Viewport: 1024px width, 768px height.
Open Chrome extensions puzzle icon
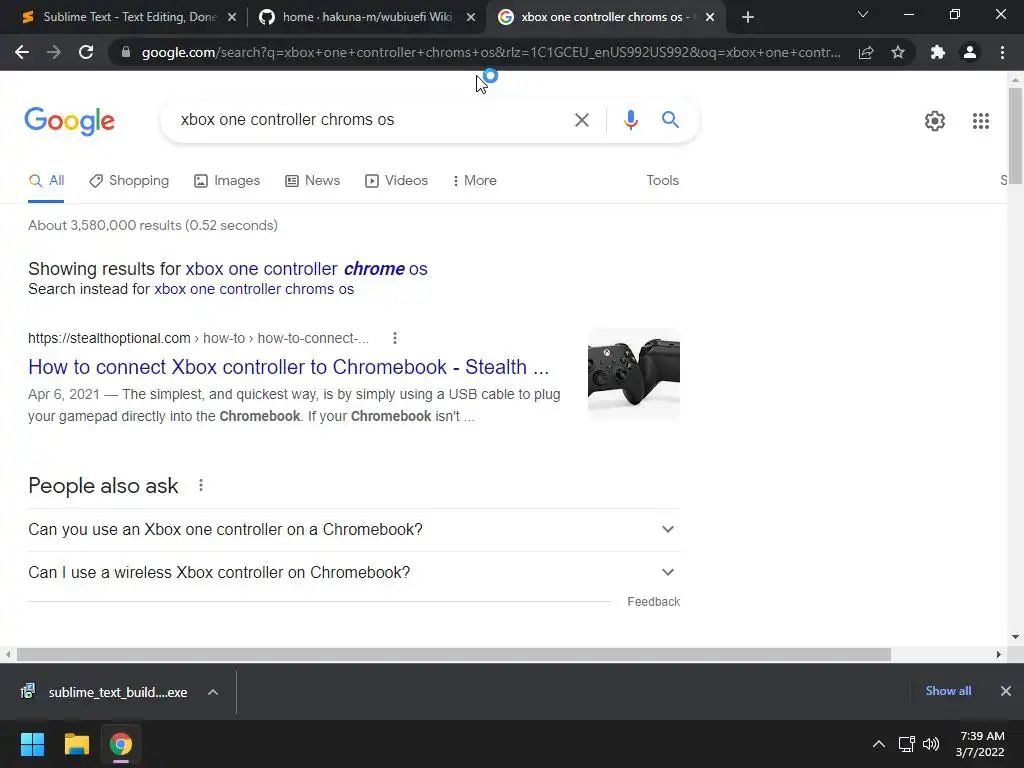pos(938,52)
